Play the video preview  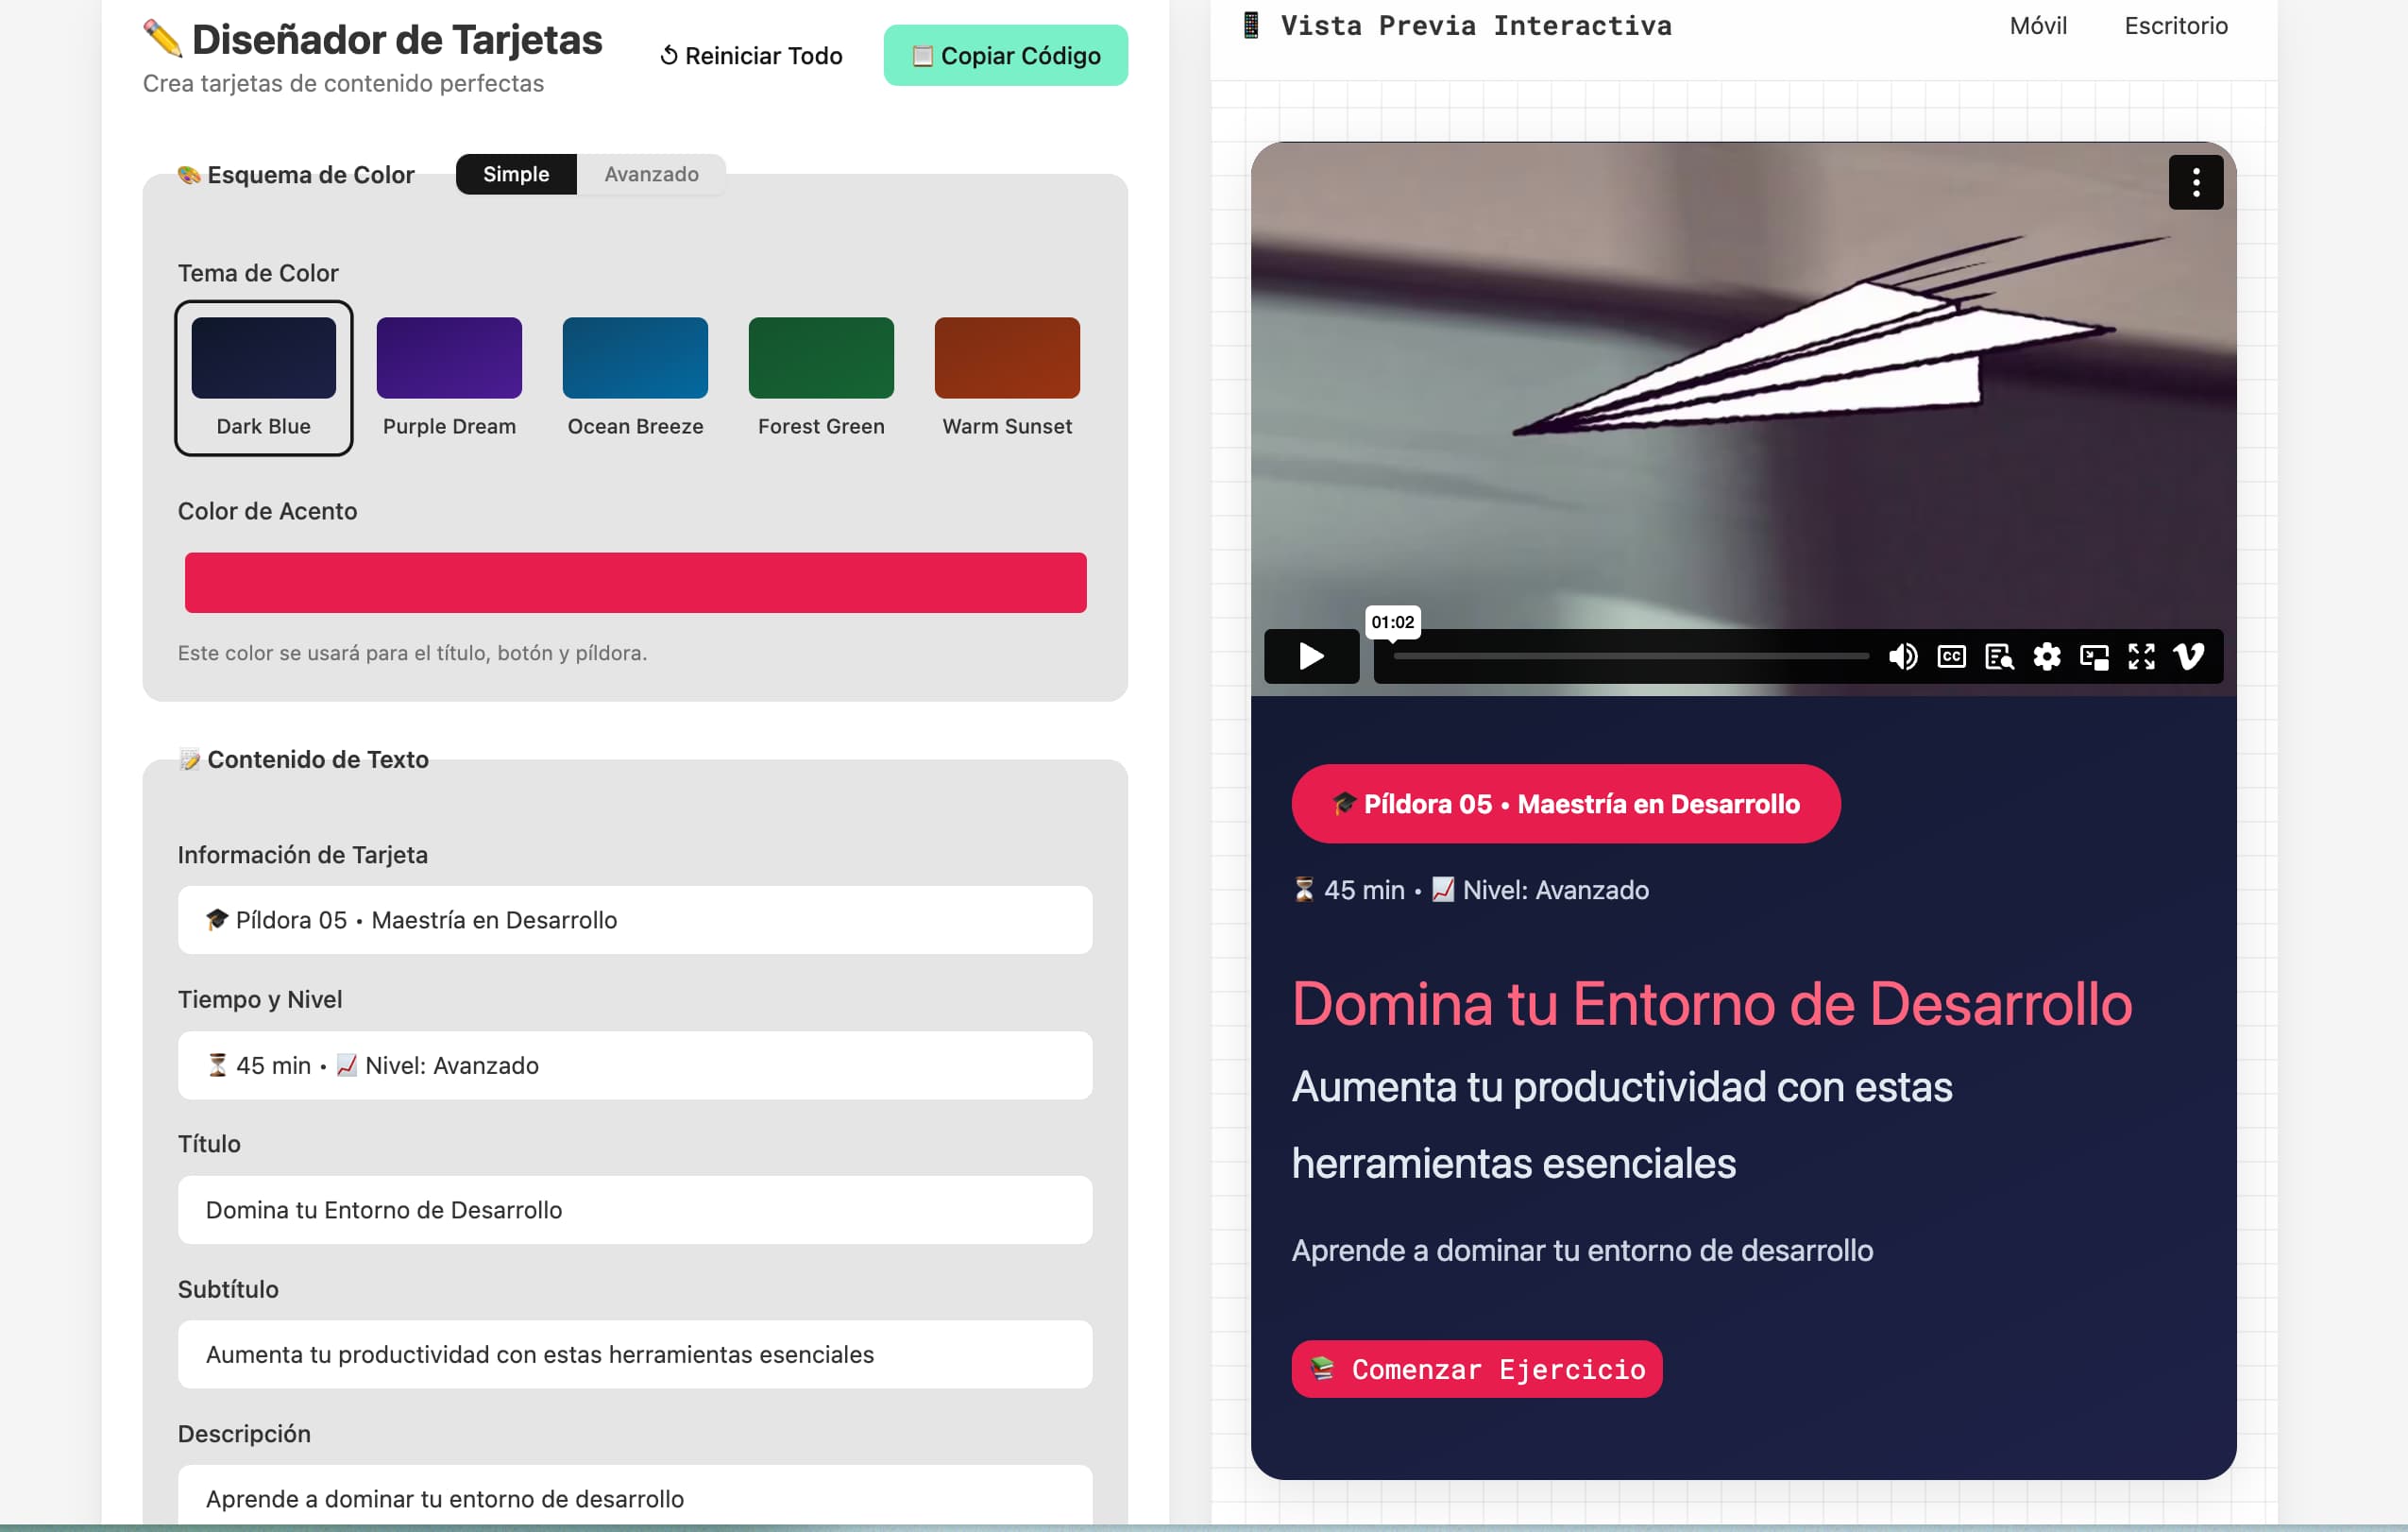[1311, 657]
